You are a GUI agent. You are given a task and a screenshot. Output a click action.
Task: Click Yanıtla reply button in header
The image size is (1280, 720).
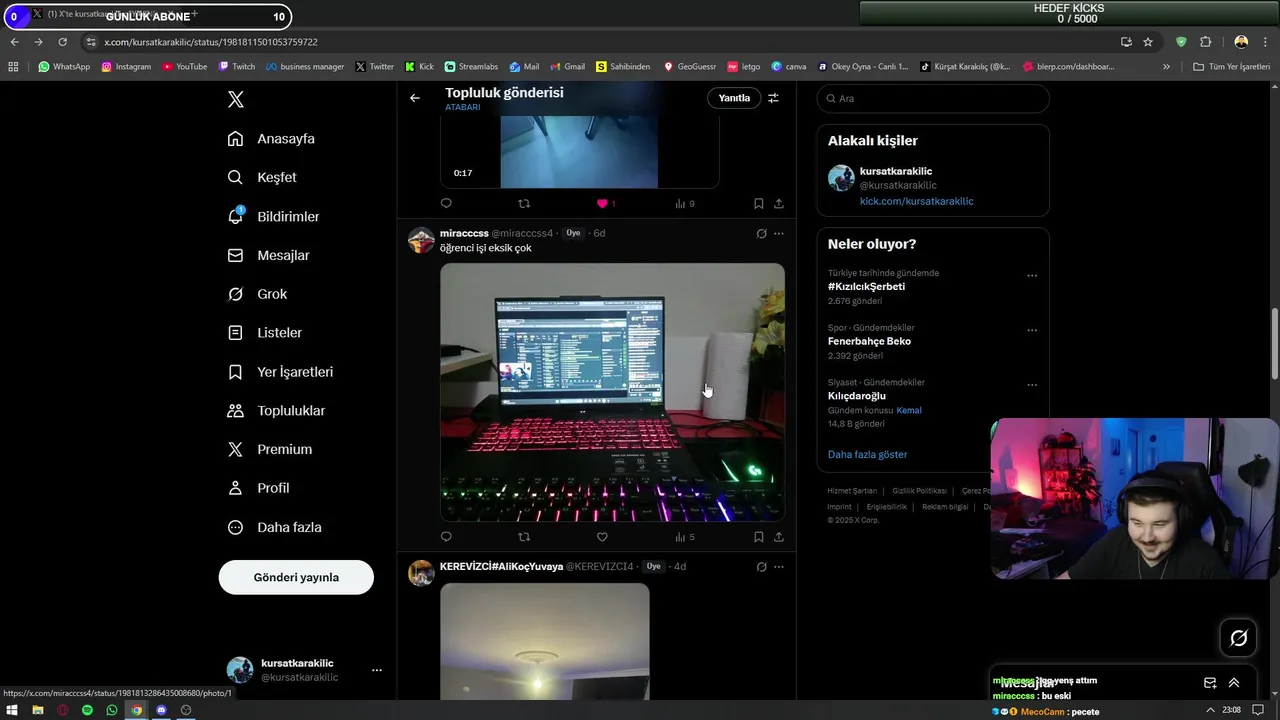[734, 98]
